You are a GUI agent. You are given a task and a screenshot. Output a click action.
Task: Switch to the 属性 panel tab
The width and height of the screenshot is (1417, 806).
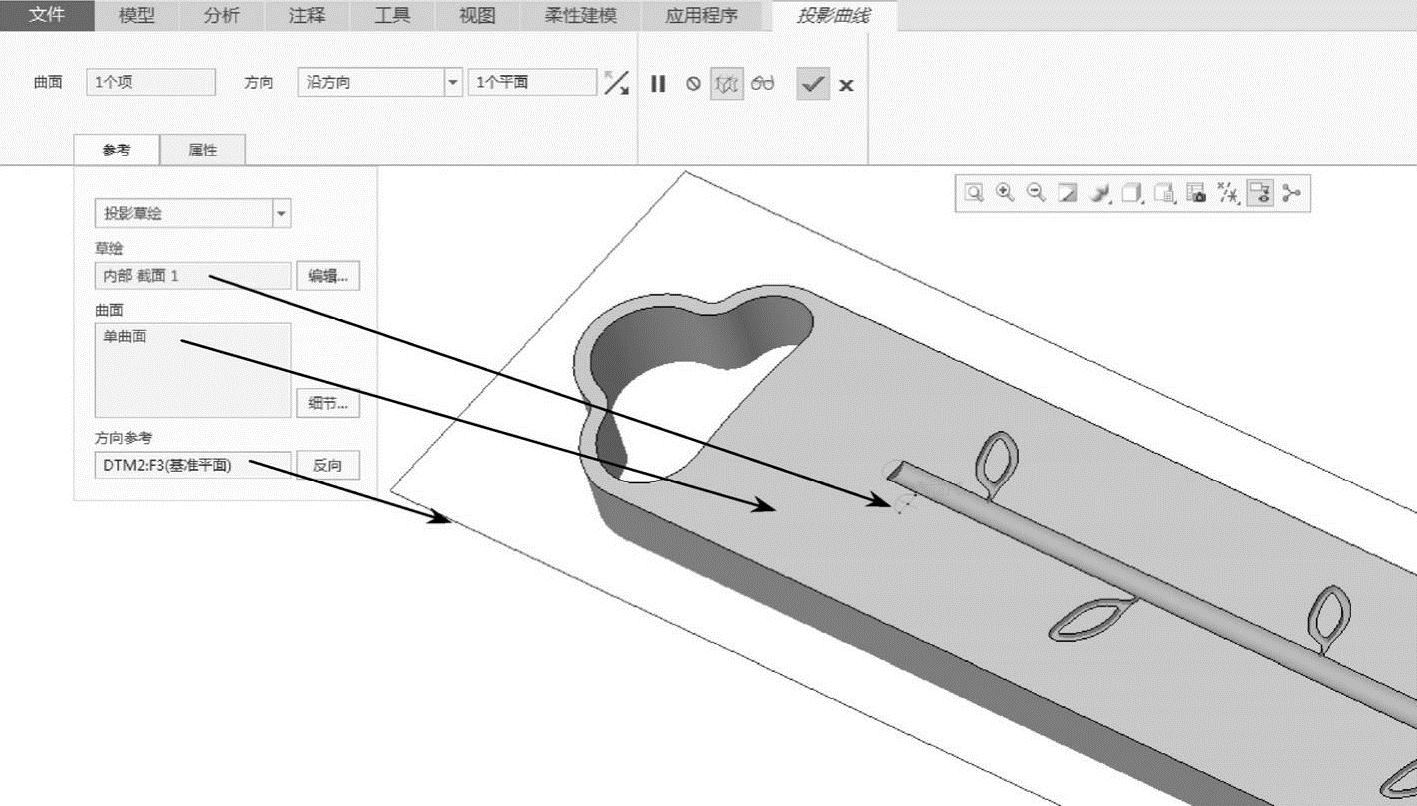coord(202,150)
